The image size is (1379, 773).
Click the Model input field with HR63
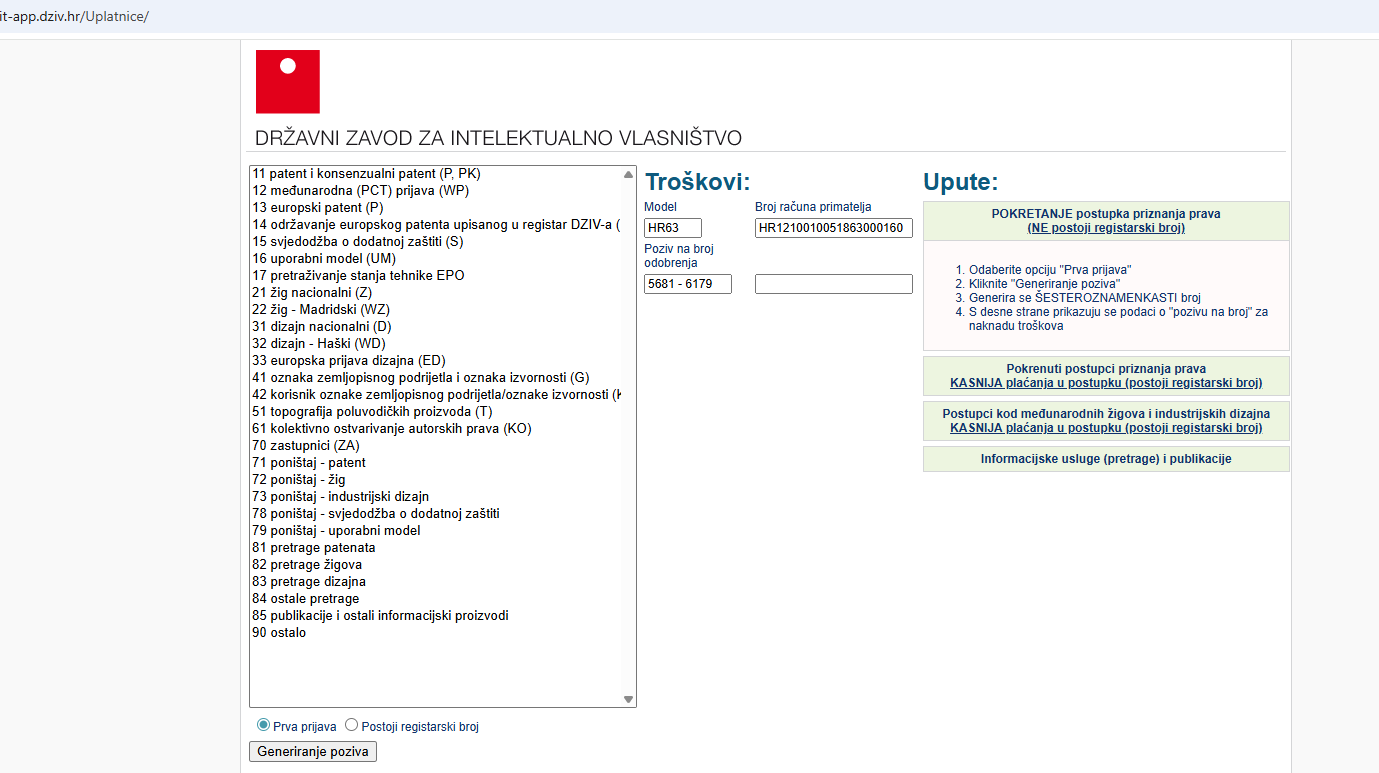[673, 228]
